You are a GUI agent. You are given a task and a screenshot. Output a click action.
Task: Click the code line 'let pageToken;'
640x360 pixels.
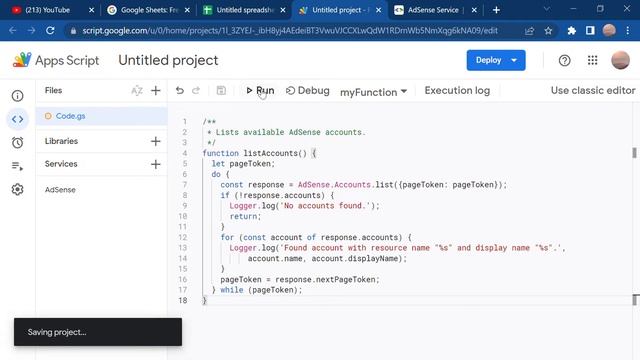coord(243,164)
